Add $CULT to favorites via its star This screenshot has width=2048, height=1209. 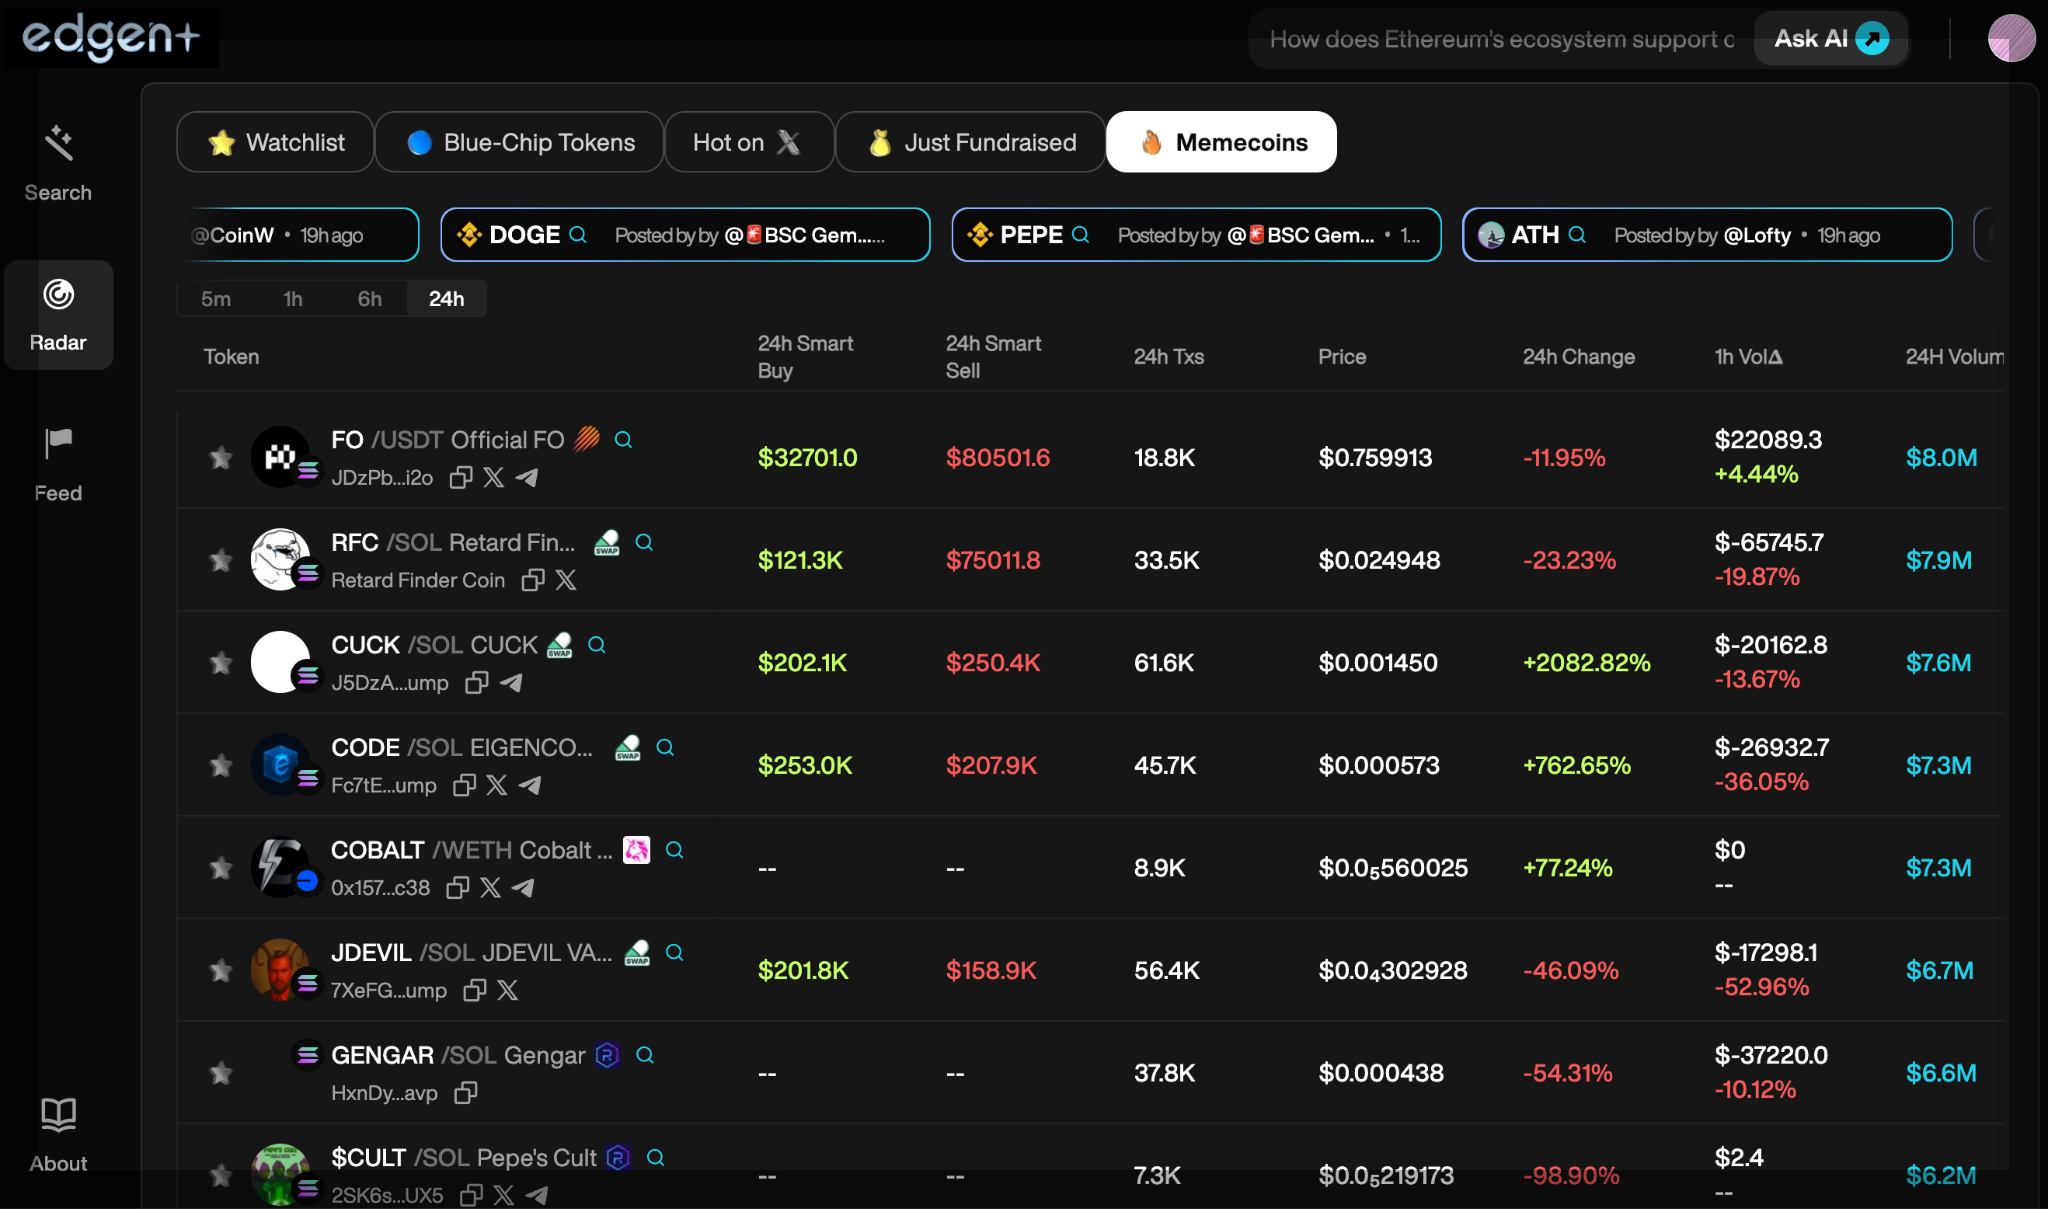pyautogui.click(x=221, y=1173)
